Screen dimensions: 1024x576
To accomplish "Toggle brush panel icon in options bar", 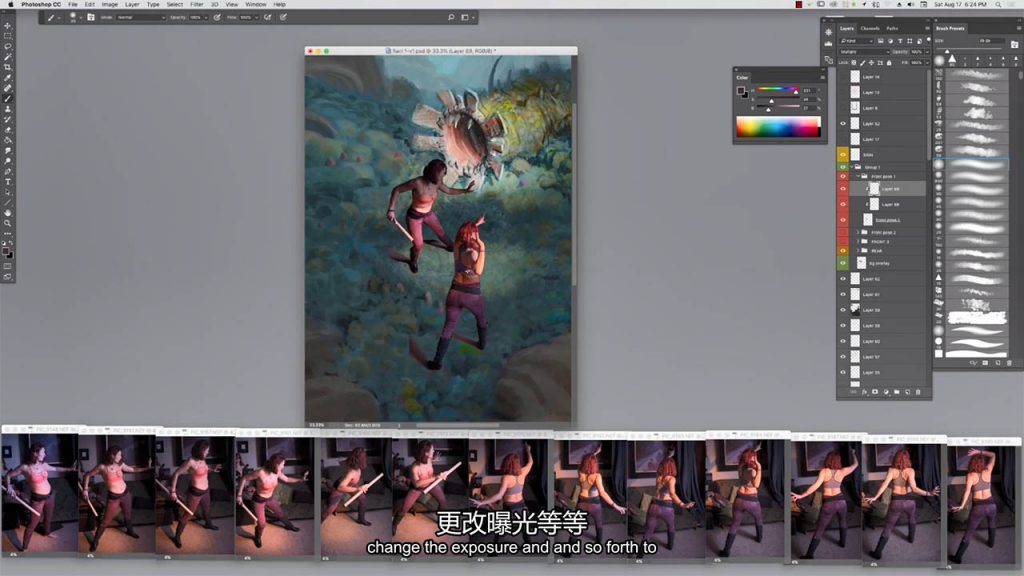I will point(91,18).
